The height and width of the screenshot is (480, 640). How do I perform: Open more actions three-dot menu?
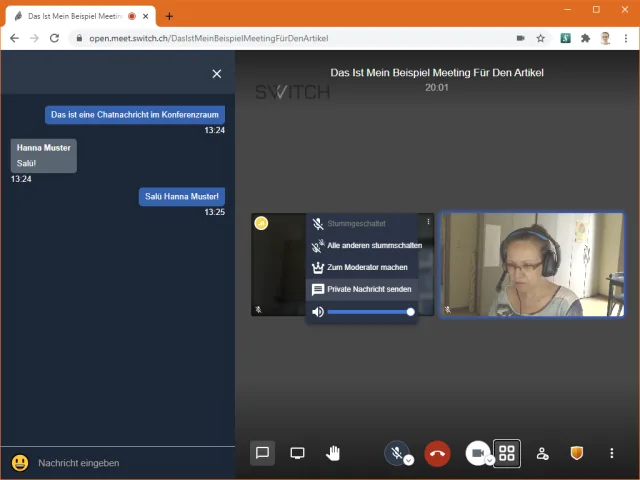click(x=611, y=453)
